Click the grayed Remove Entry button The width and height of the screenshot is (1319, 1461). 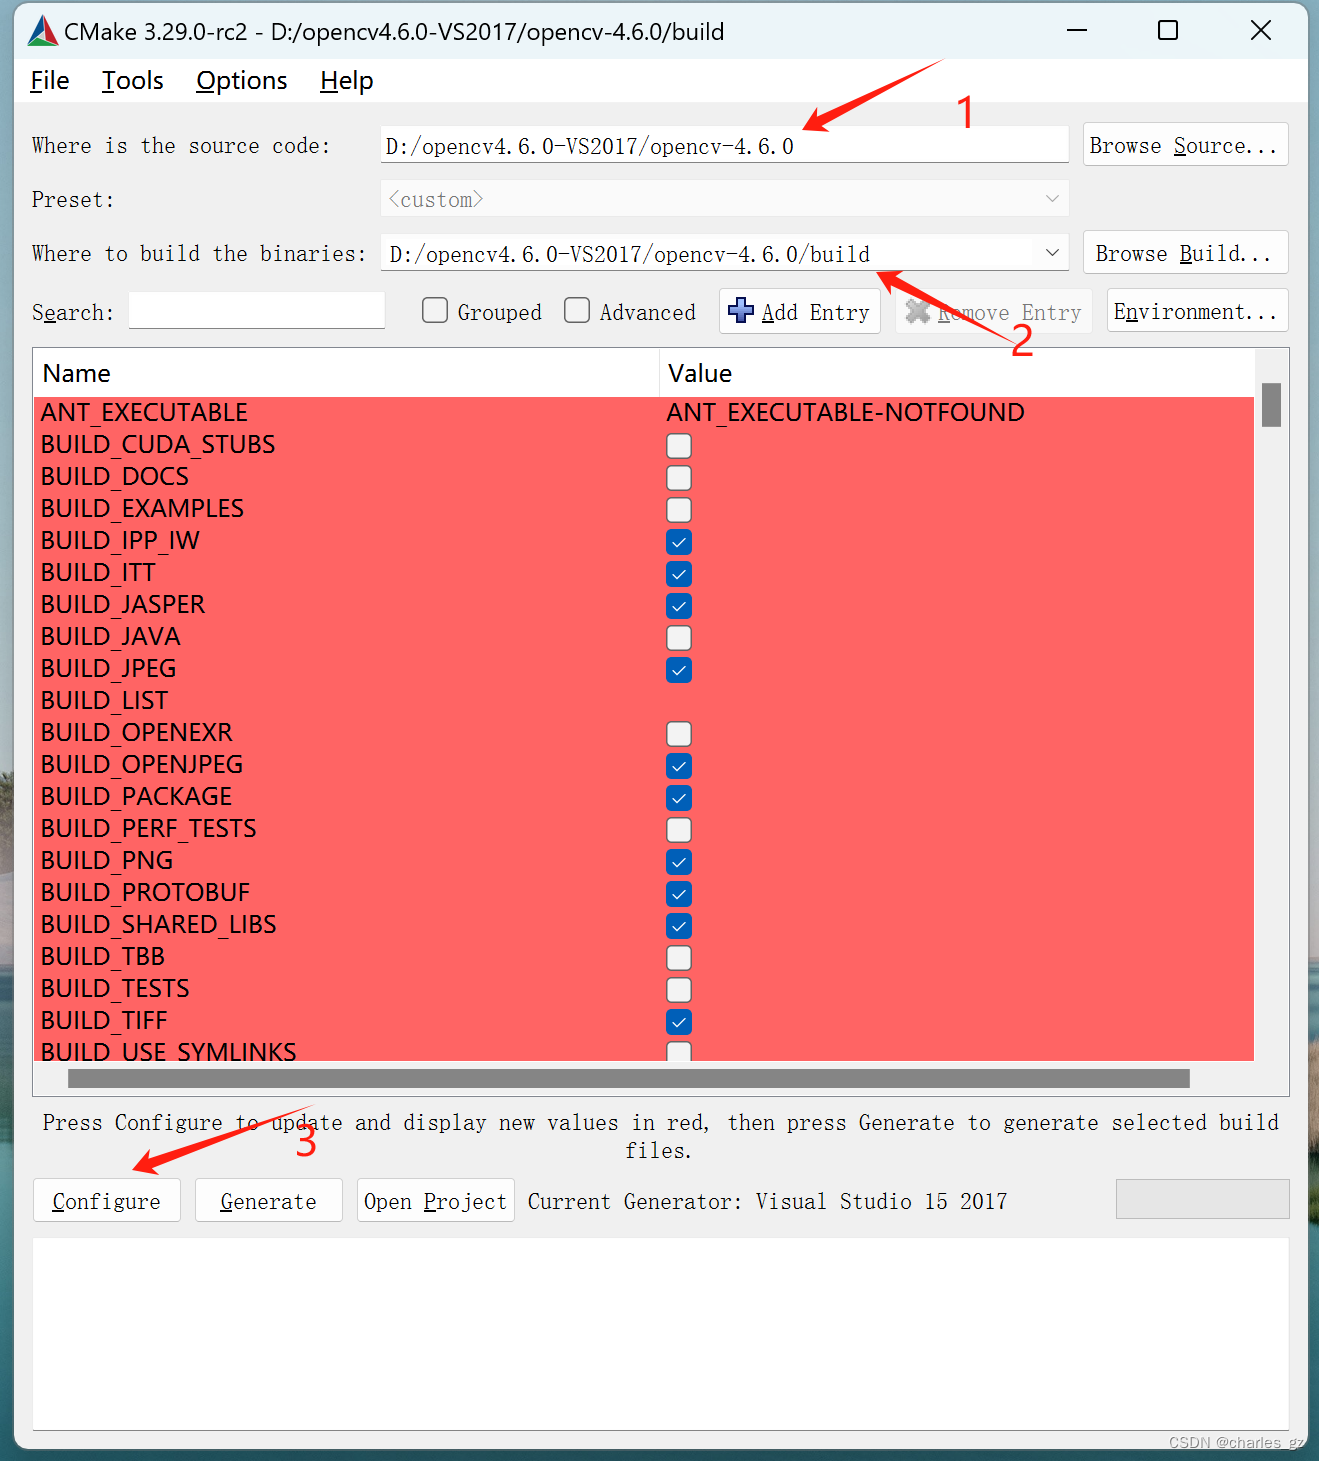(993, 312)
